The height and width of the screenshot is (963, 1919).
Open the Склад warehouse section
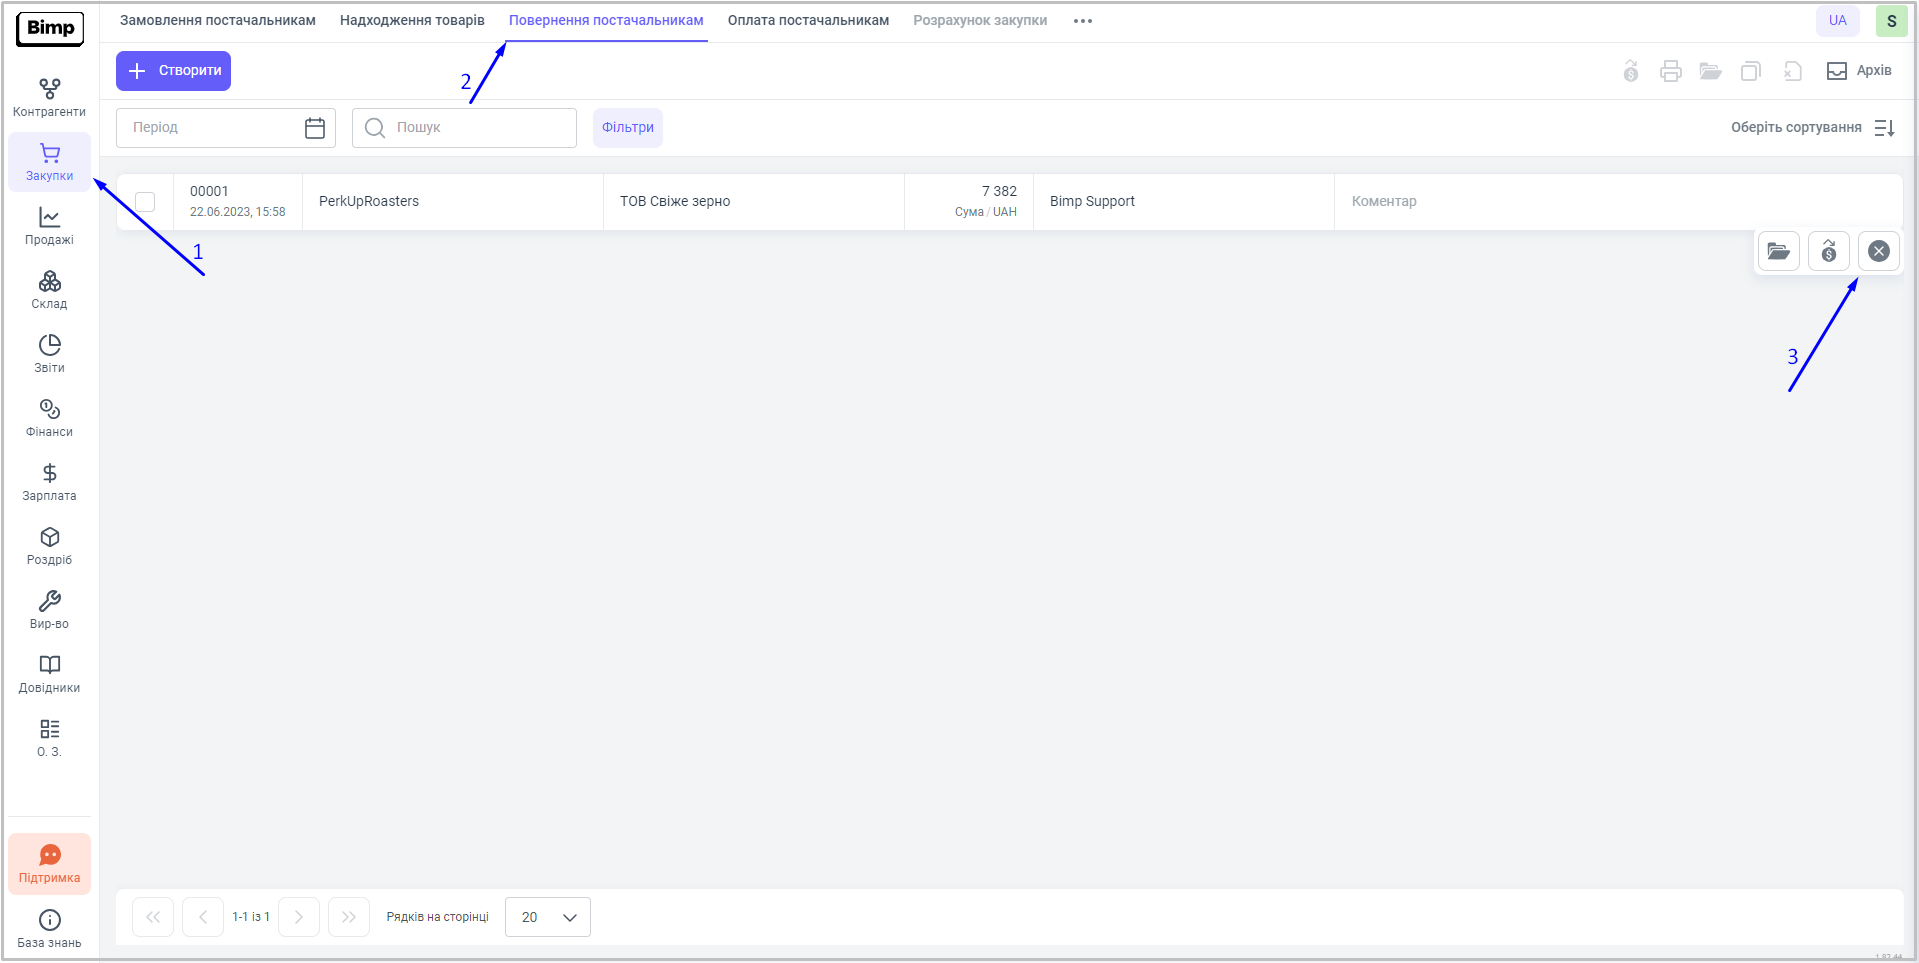coord(49,290)
